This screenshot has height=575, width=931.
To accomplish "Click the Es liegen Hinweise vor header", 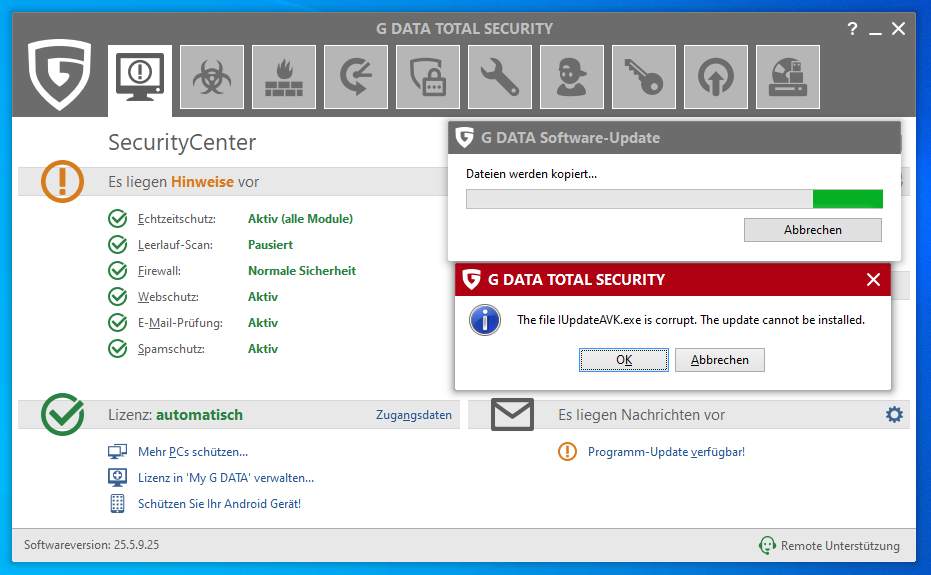I will (x=183, y=182).
